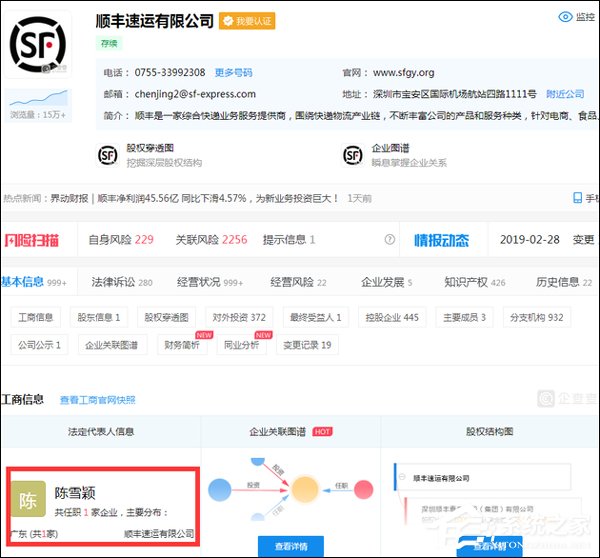Select the 变更记录 19 sub-tab
Image resolution: width=600 pixels, height=558 pixels.
click(307, 345)
